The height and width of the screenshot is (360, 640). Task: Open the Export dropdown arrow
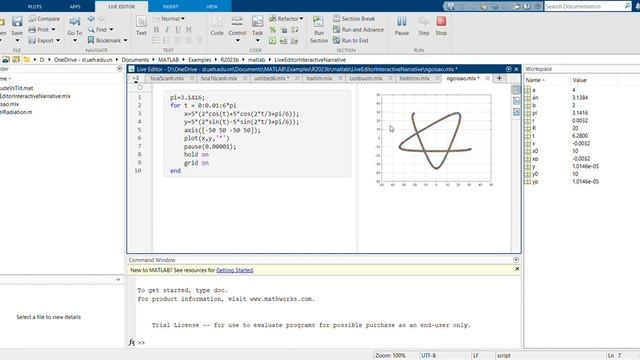tap(58, 40)
